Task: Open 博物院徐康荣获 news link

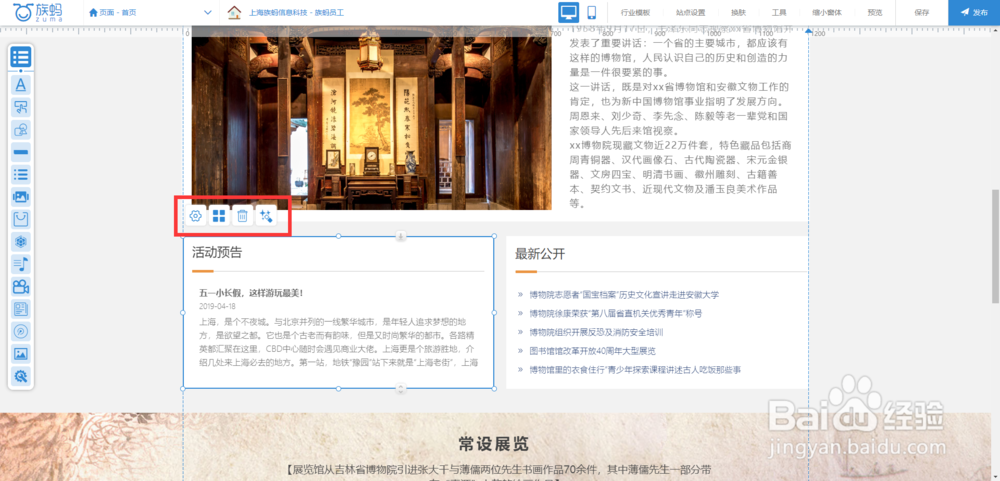Action: (x=615, y=313)
